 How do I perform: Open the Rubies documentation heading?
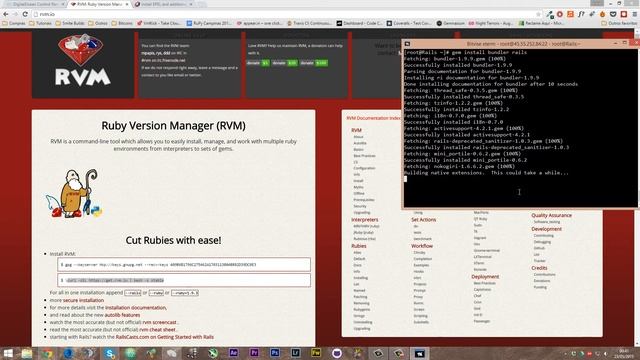tap(359, 246)
